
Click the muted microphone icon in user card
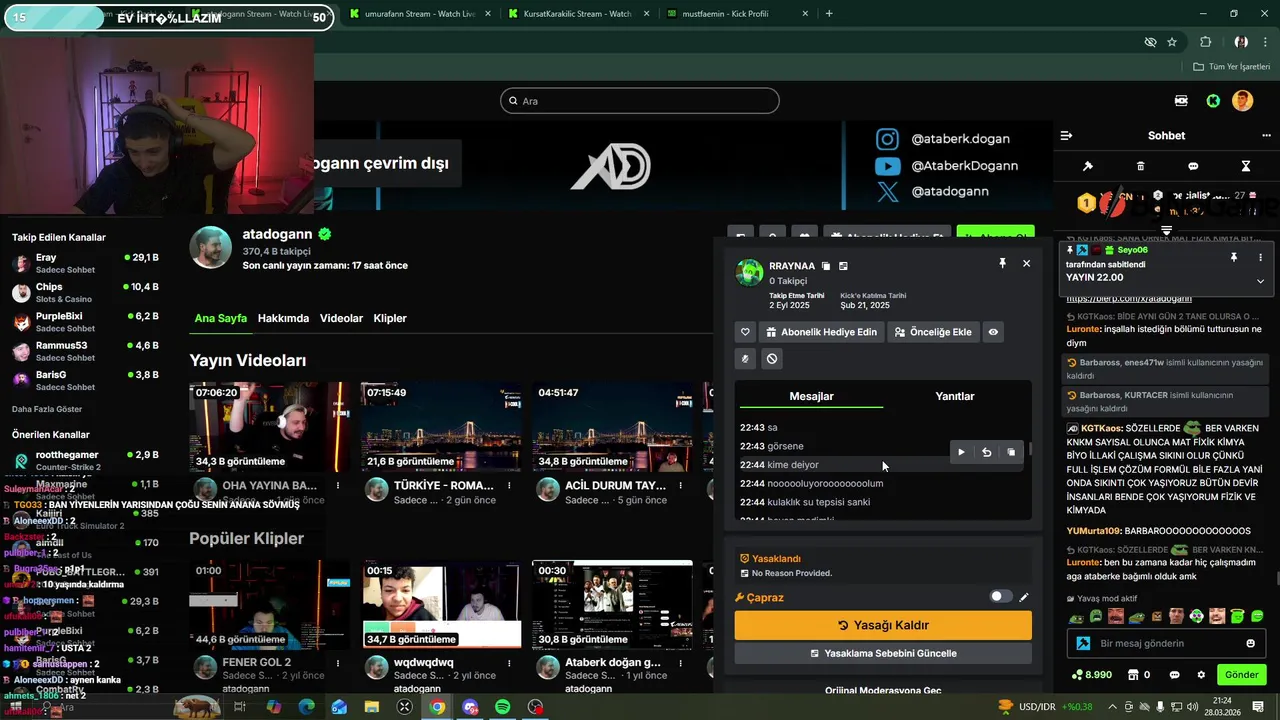point(745,358)
